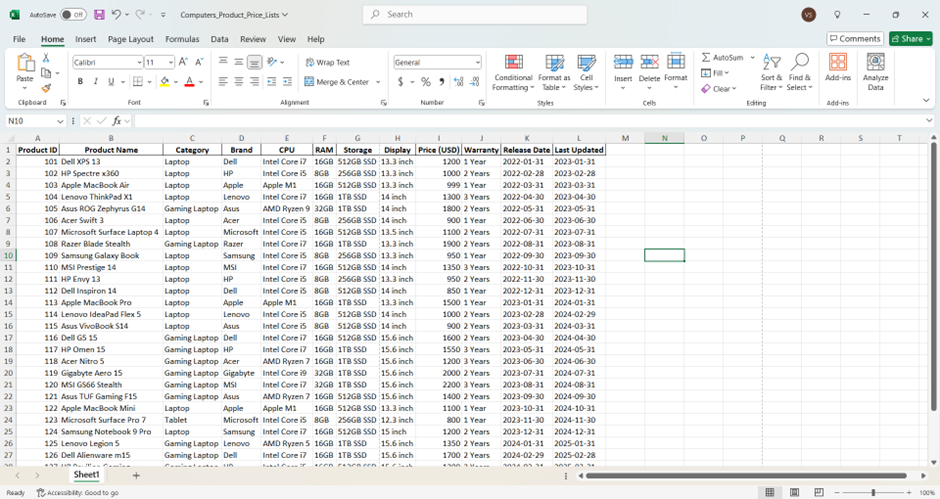Open the Page Layout tab

click(131, 39)
